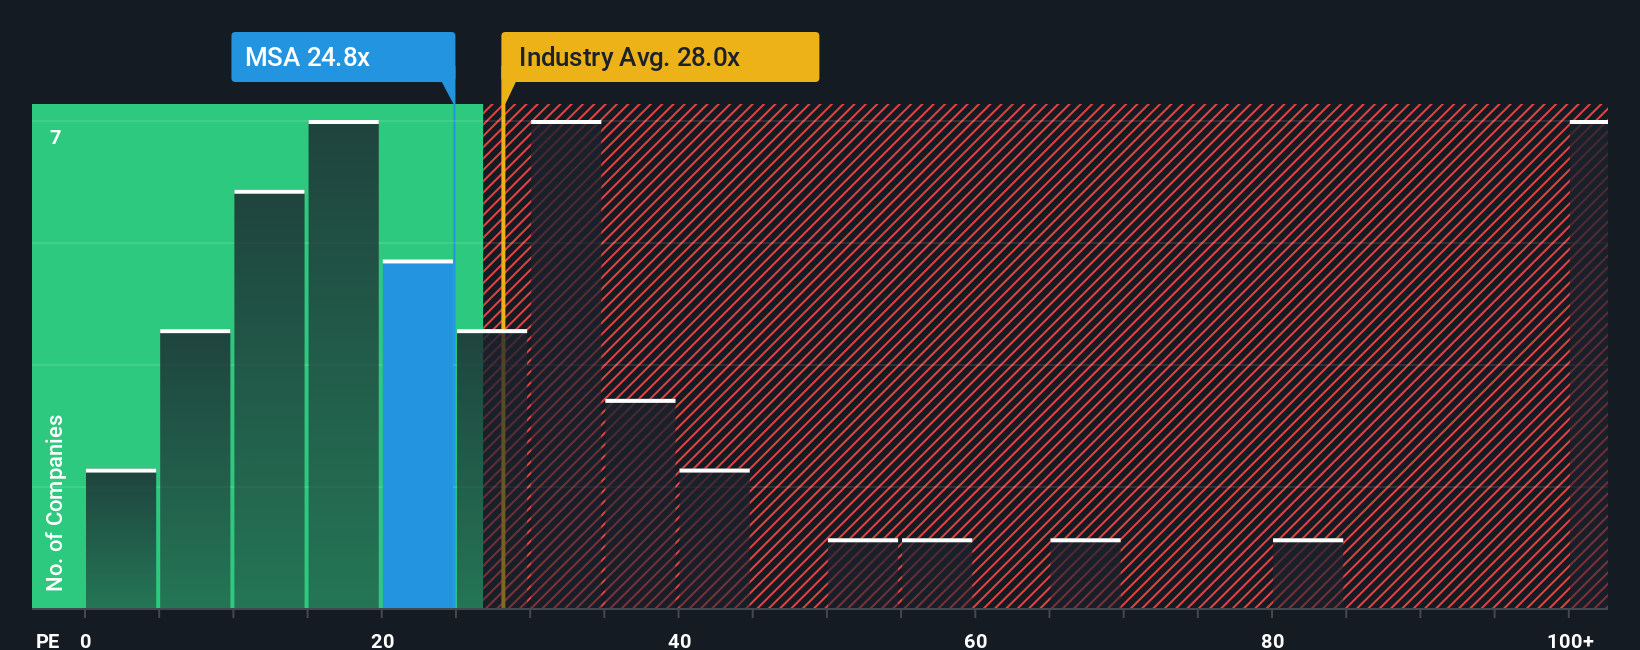This screenshot has height=650, width=1640.
Task: Select the short bar for PE 50 to 55
Action: coord(863,573)
